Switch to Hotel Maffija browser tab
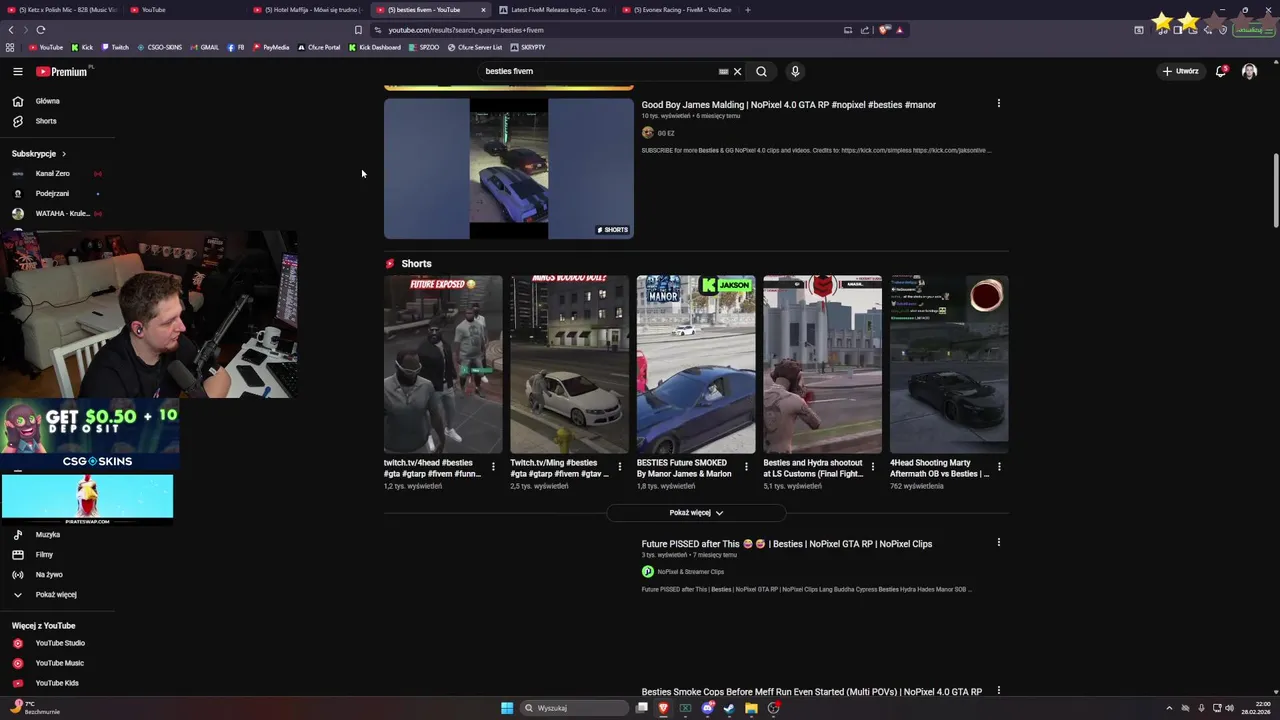 point(306,10)
